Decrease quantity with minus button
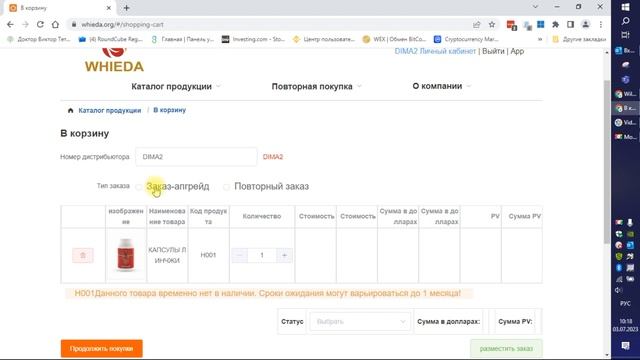The height and width of the screenshot is (360, 640). point(240,256)
